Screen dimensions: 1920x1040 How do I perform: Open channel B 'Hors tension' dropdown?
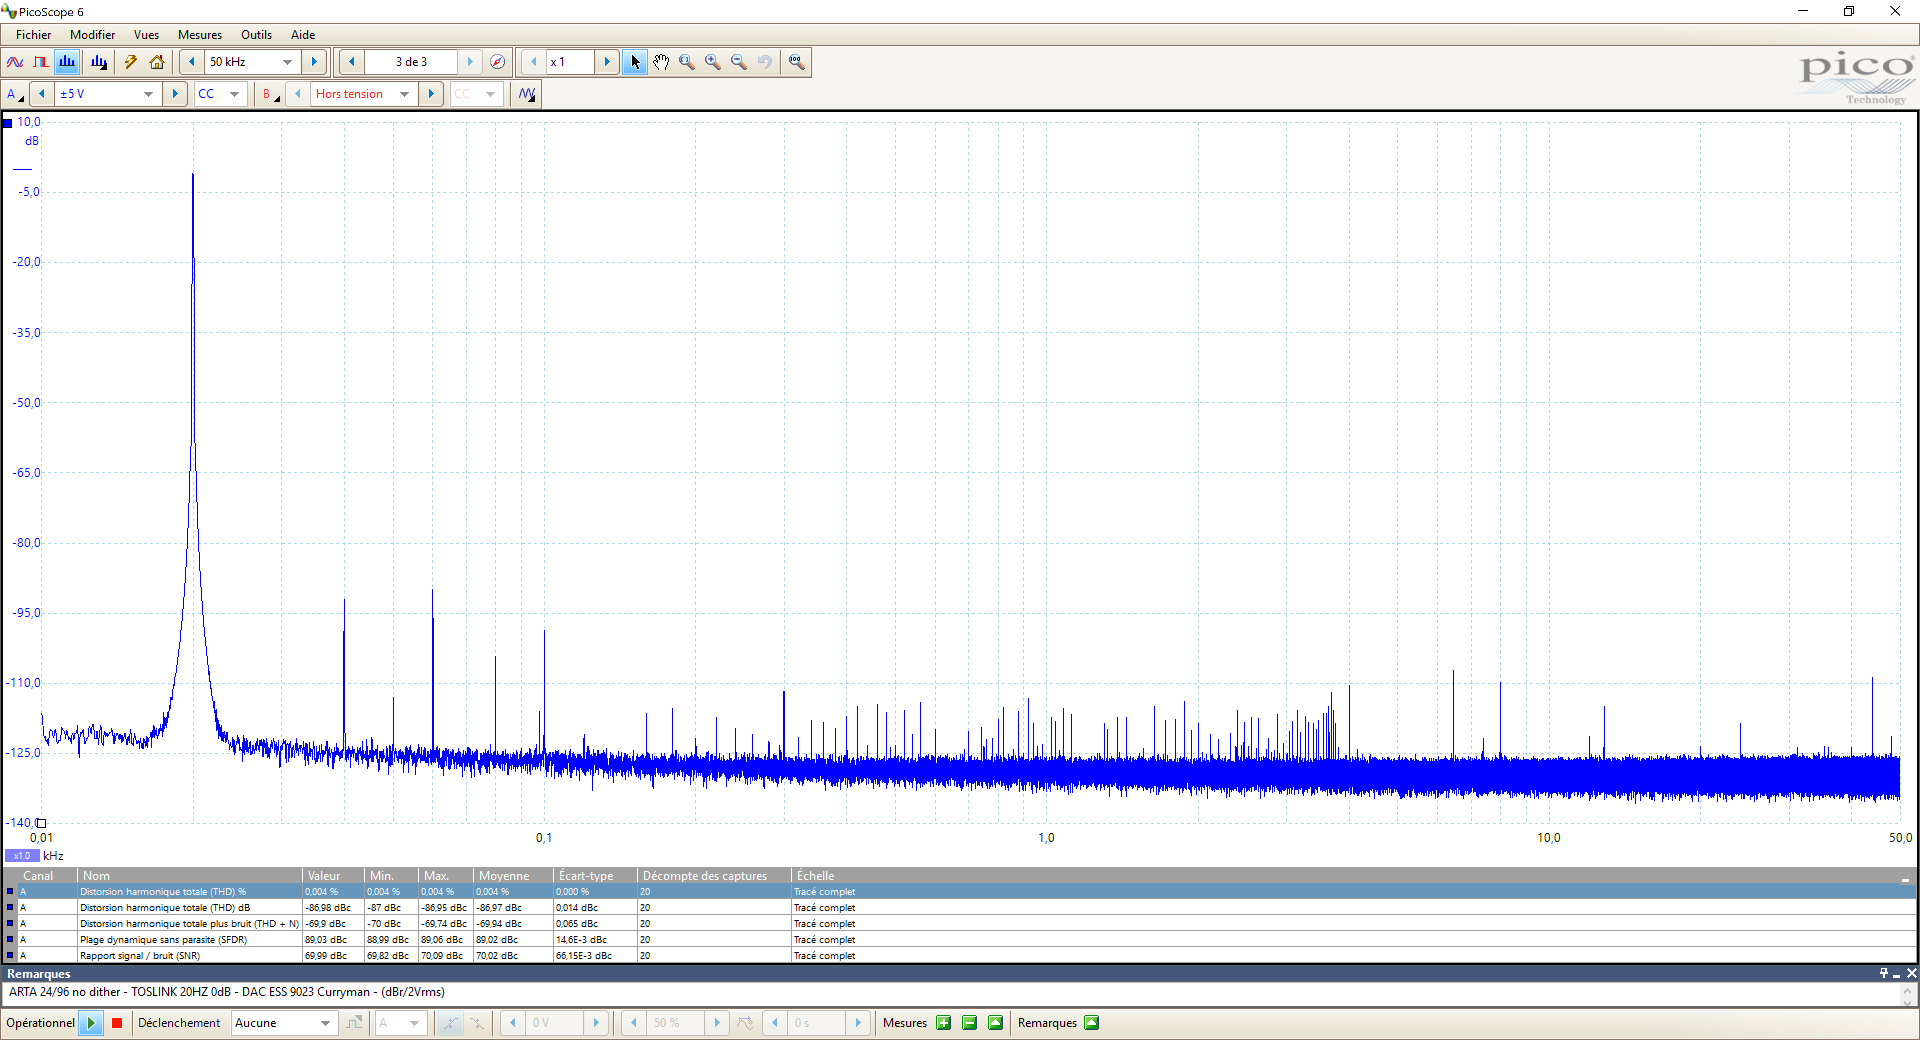(x=404, y=94)
